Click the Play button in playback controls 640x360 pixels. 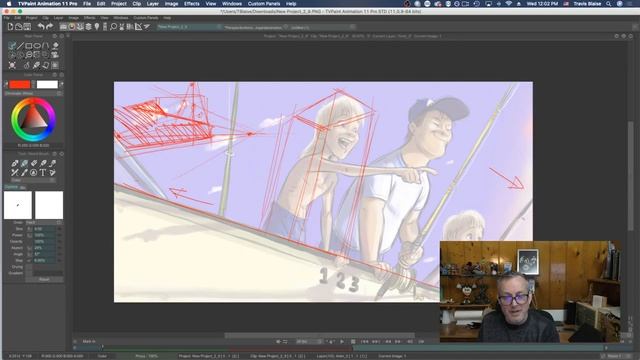pyautogui.click(x=342, y=341)
